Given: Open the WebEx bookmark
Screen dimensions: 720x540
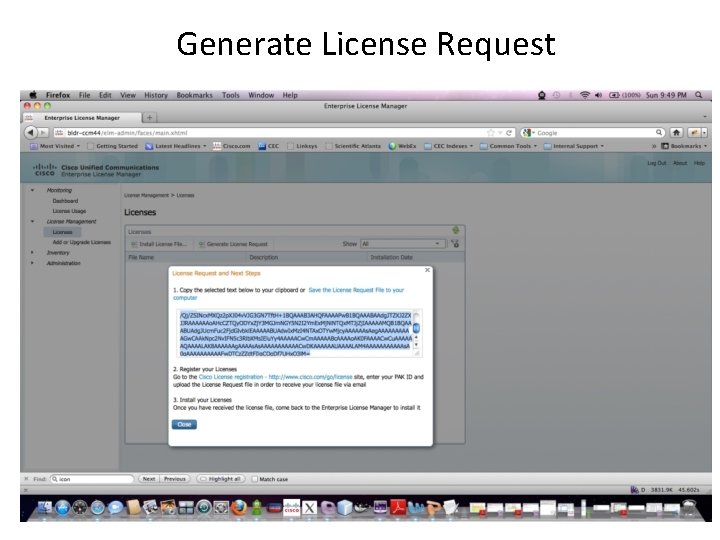Looking at the screenshot, I should pos(402,146).
